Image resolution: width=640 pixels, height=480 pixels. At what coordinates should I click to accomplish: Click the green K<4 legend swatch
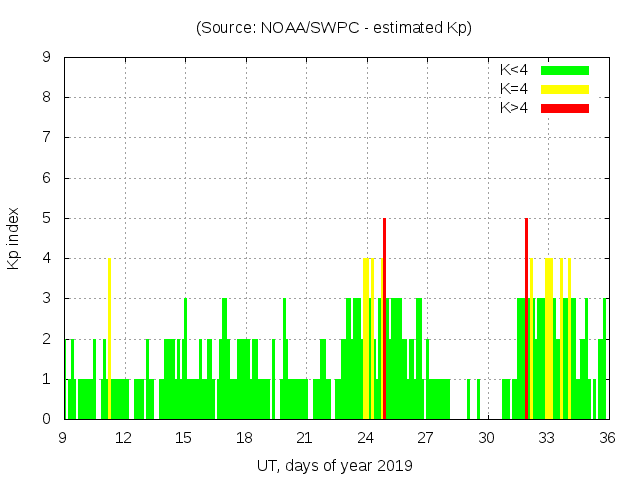pyautogui.click(x=565, y=70)
